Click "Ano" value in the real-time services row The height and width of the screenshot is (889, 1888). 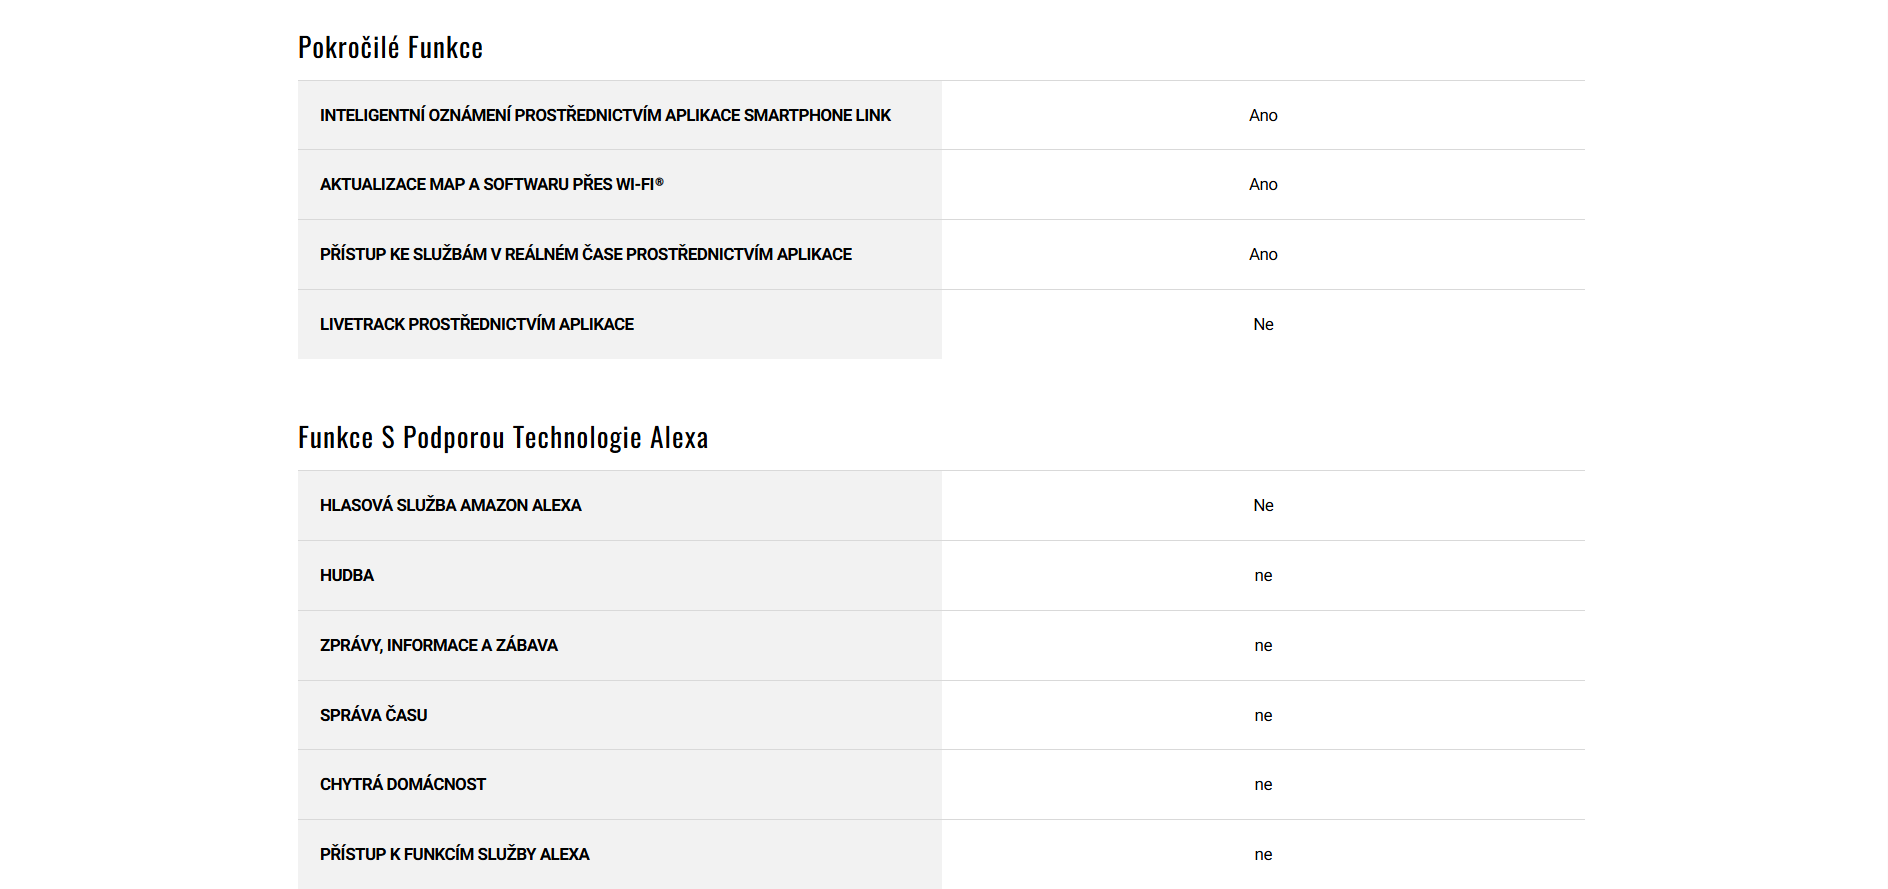1263,254
